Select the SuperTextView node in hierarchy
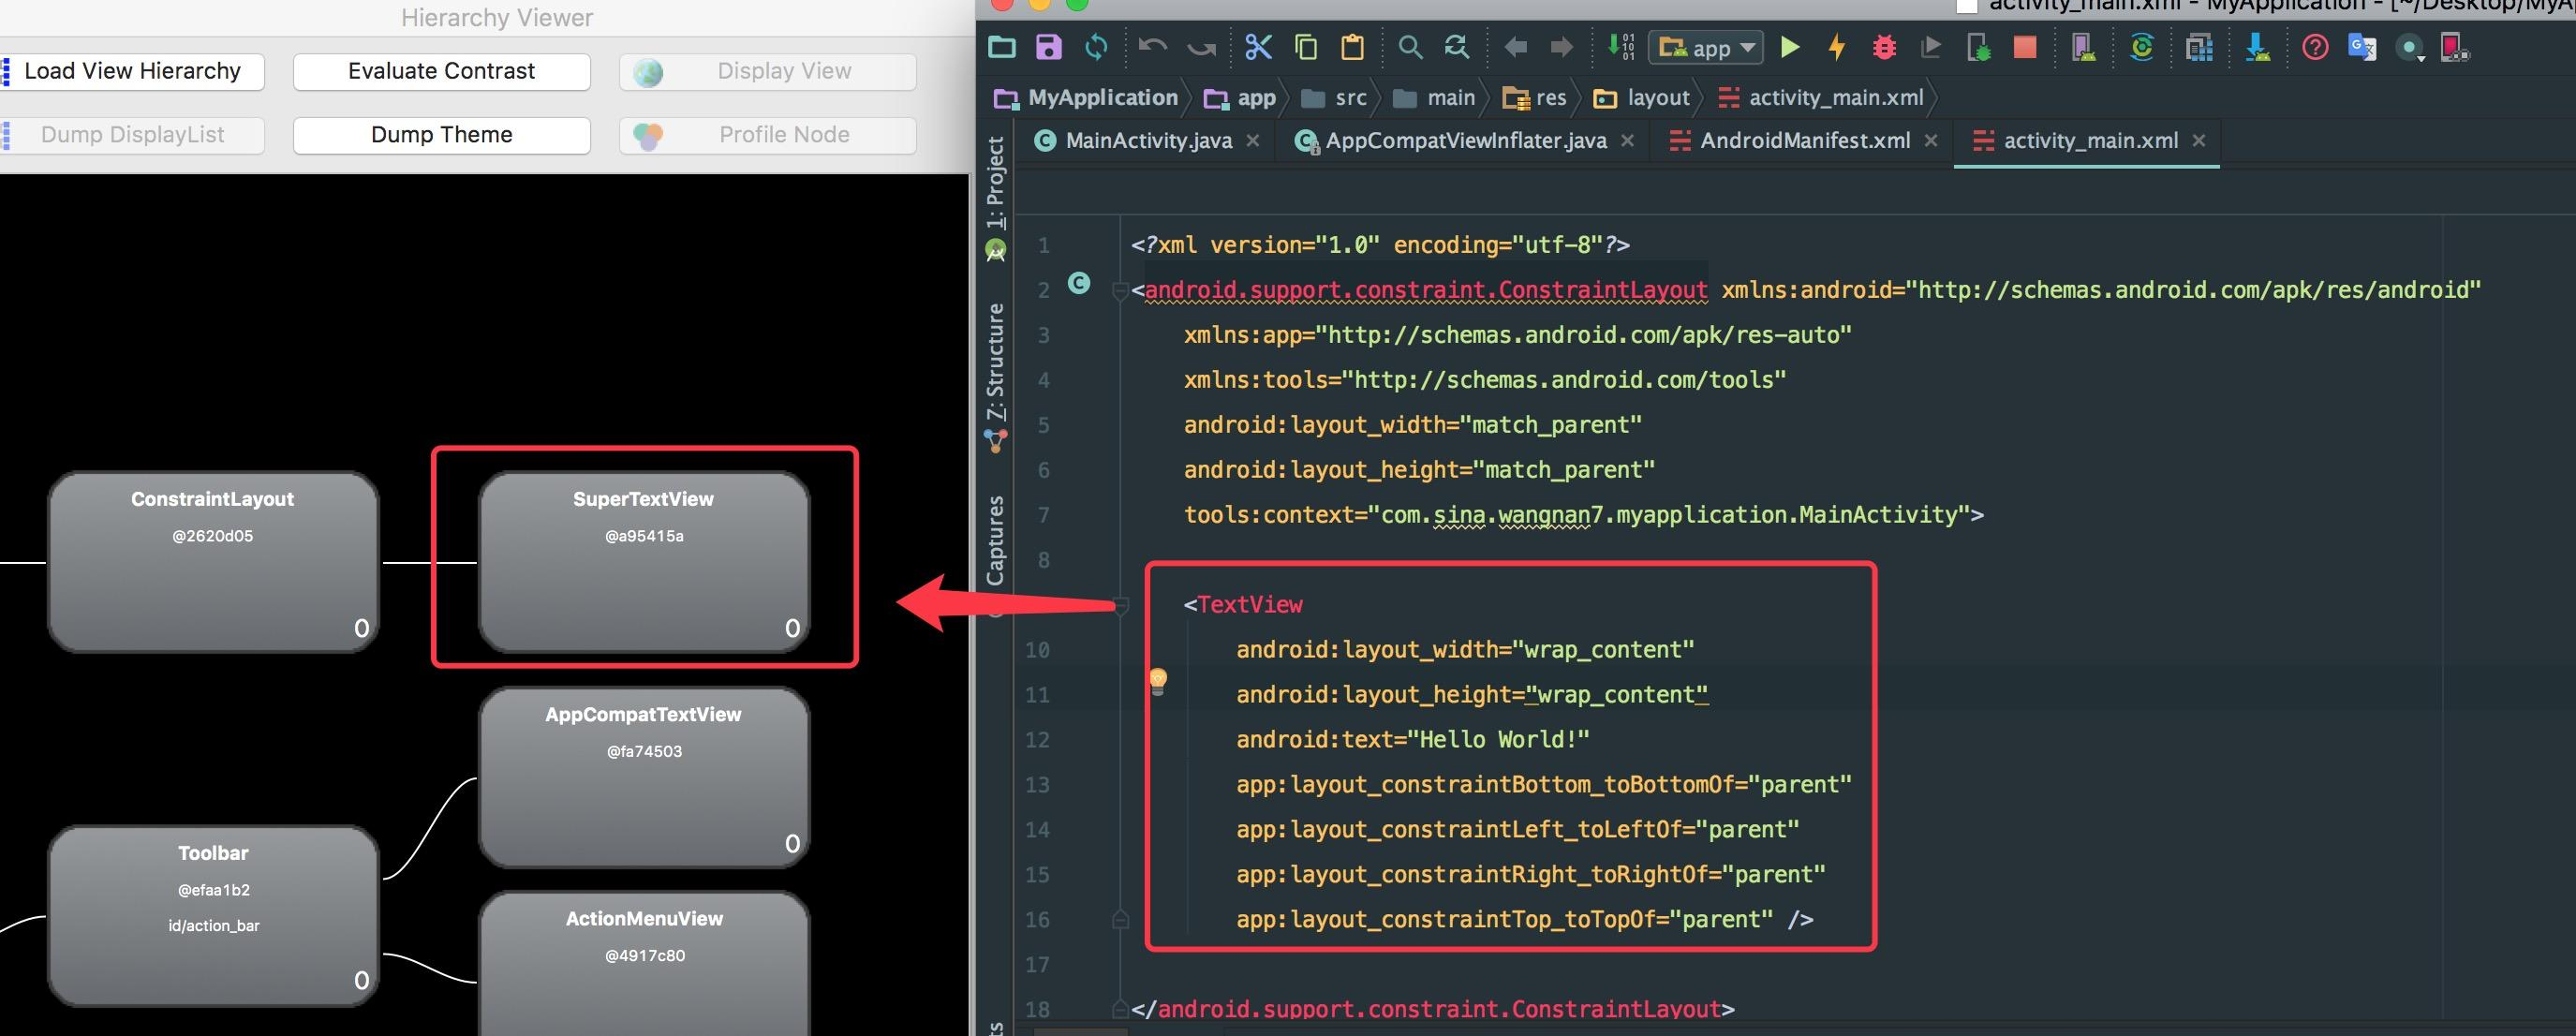Screen dimensions: 2576x1036 (643, 561)
